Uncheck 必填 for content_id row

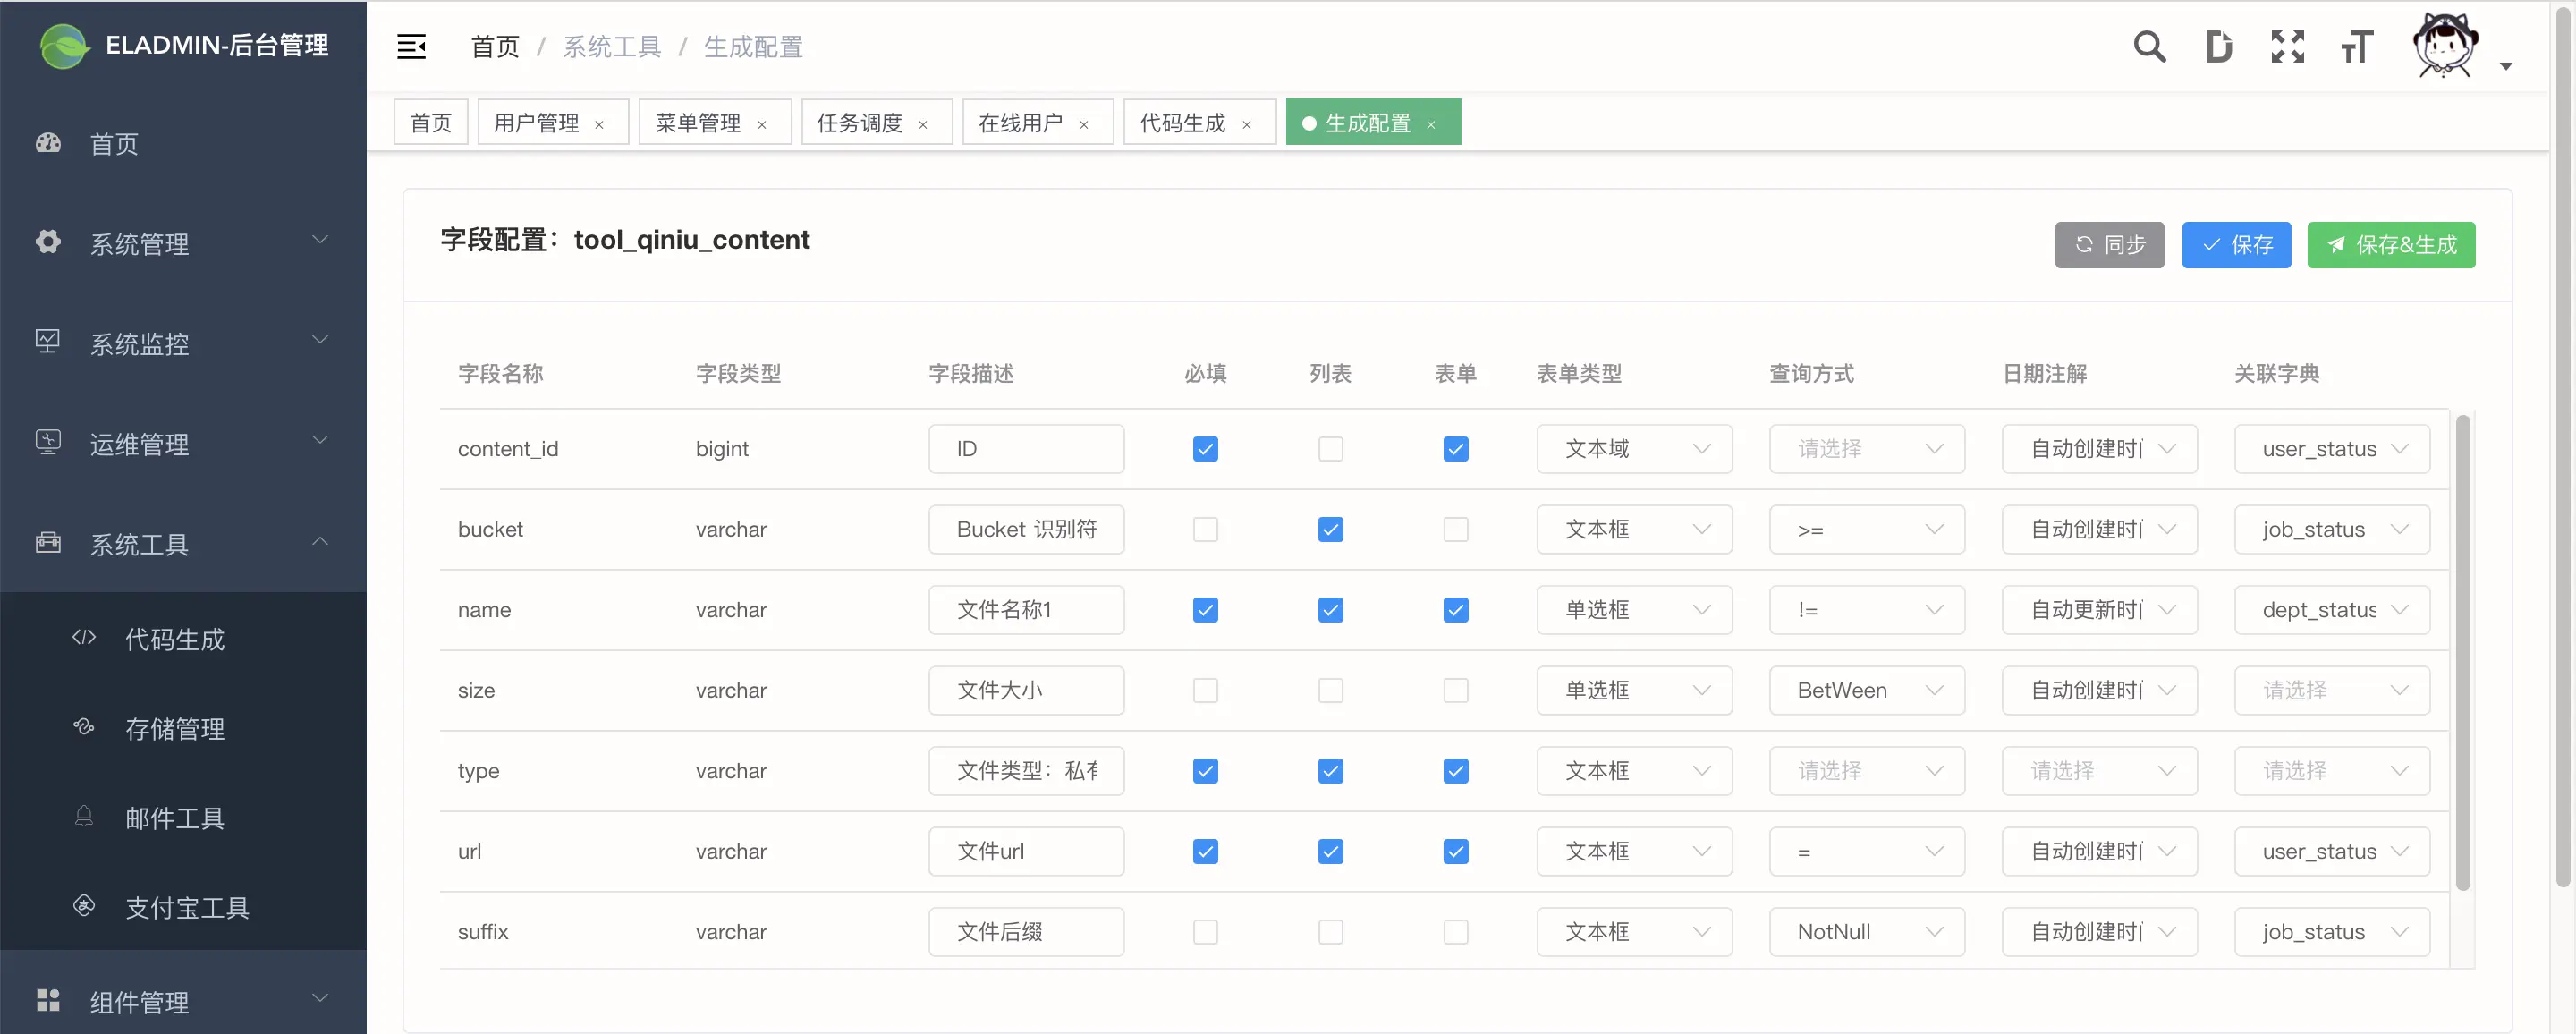tap(1205, 449)
